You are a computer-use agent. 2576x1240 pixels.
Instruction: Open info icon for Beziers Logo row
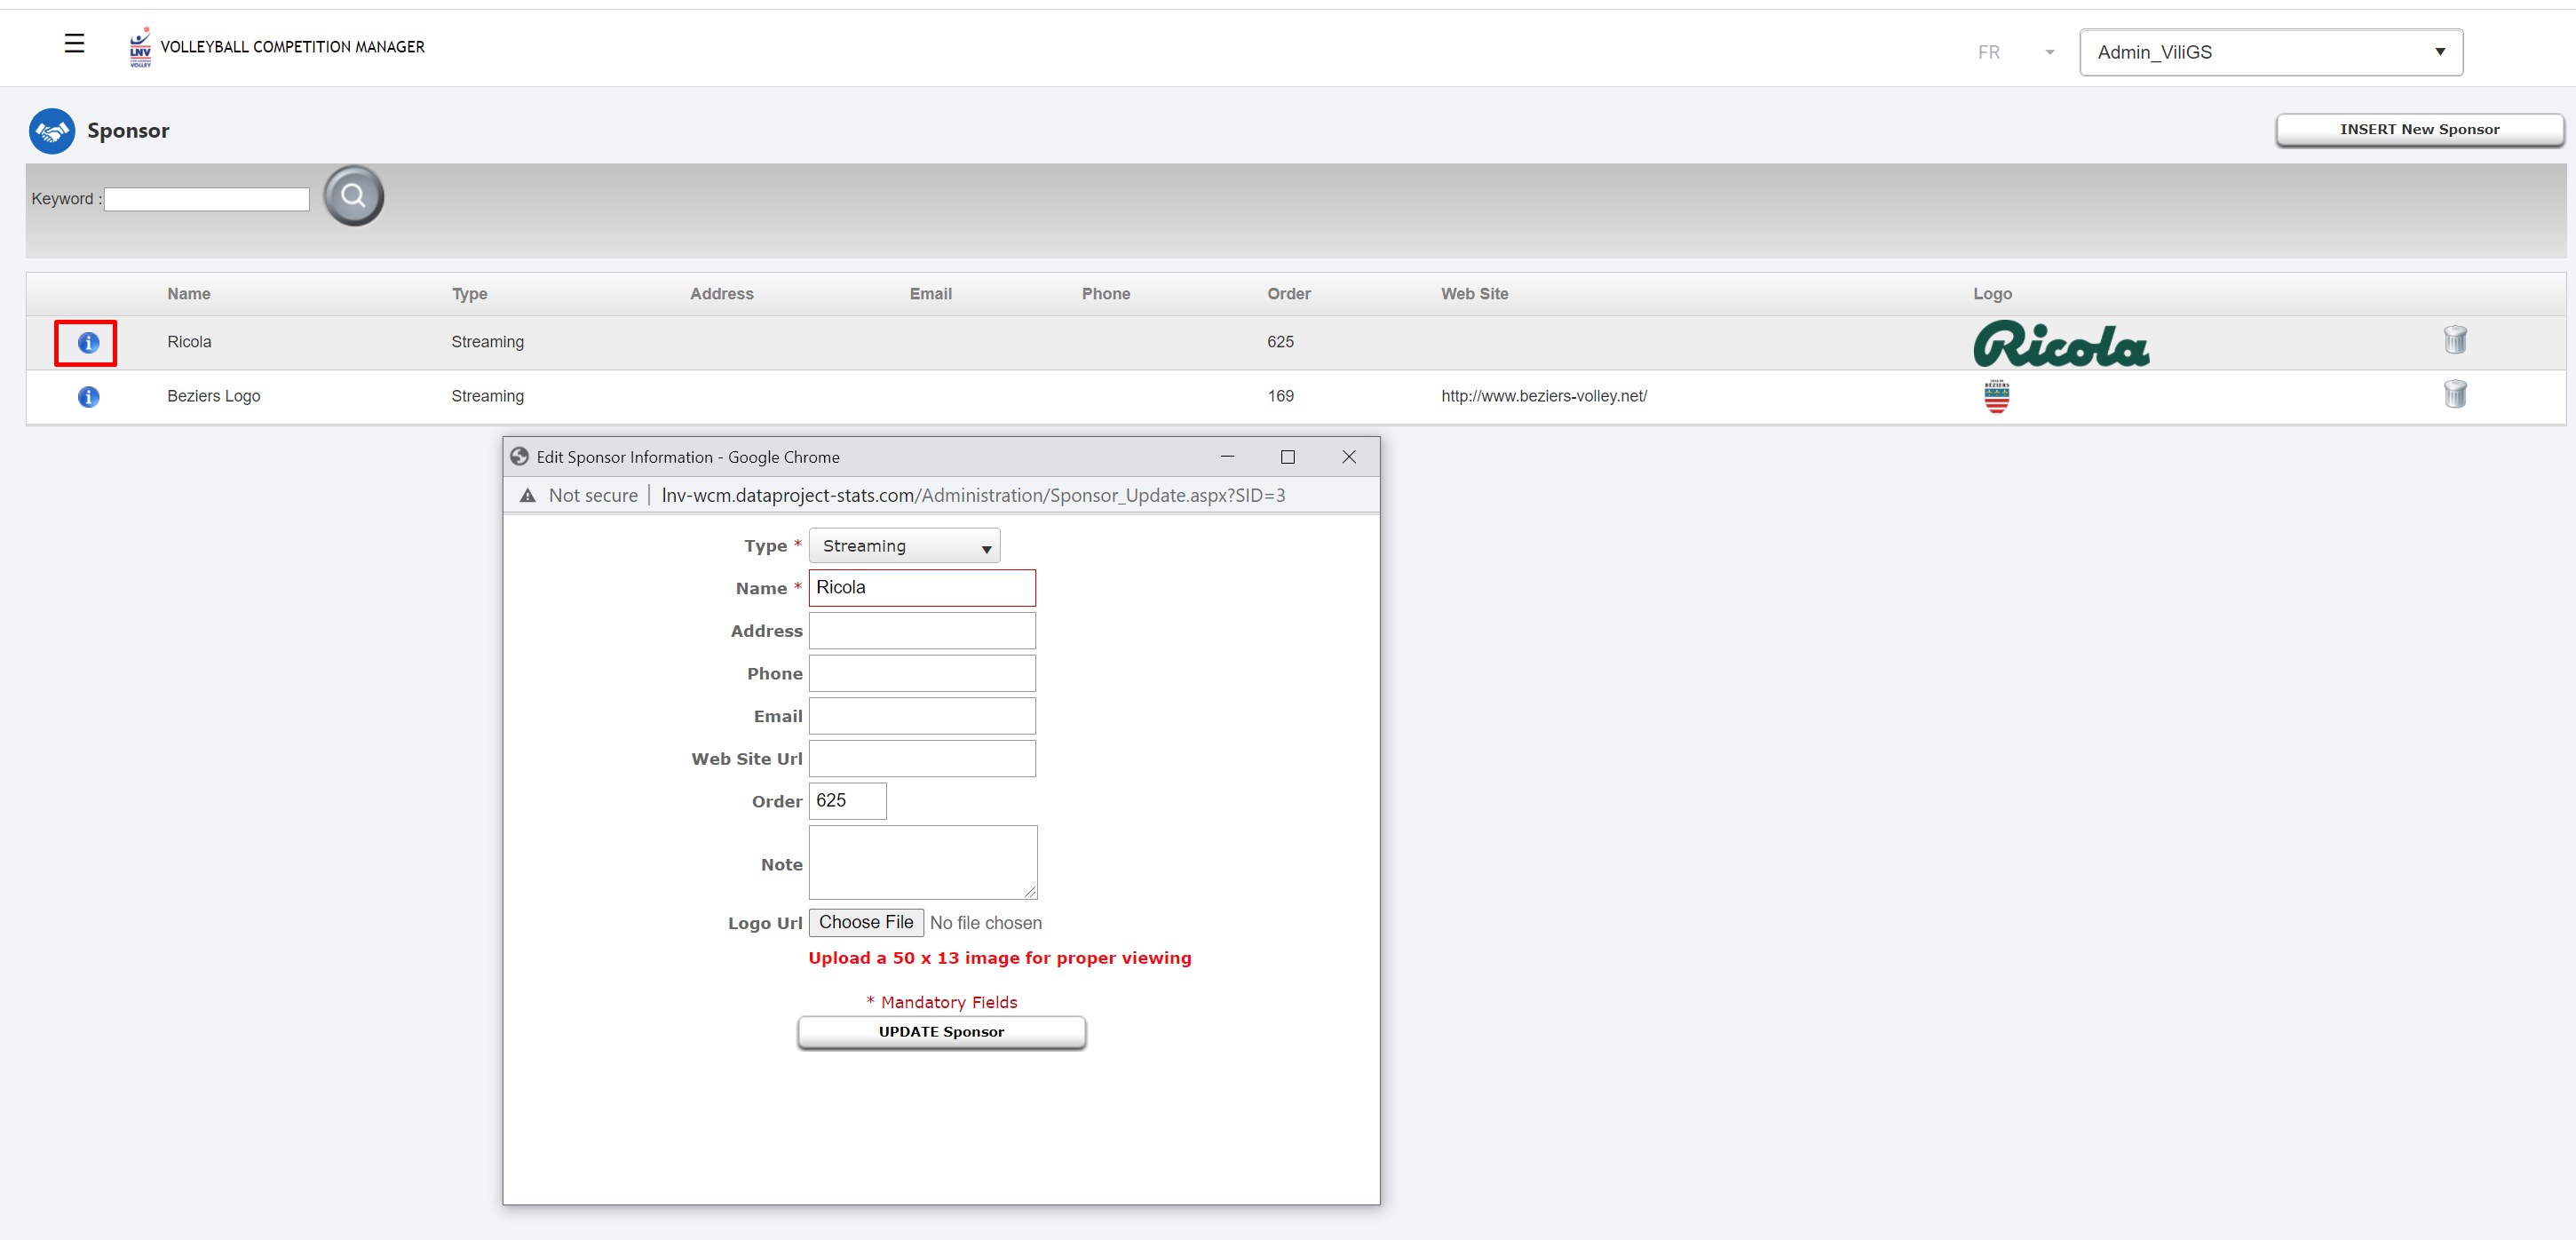coord(88,397)
